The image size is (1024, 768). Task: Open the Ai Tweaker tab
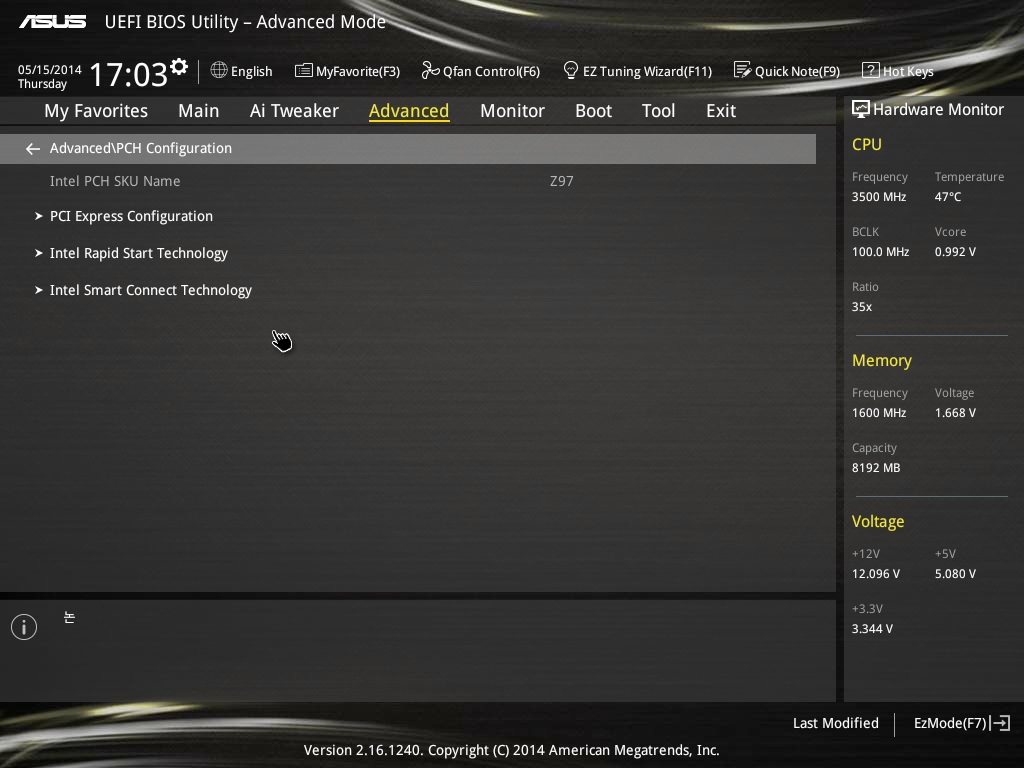pos(294,111)
